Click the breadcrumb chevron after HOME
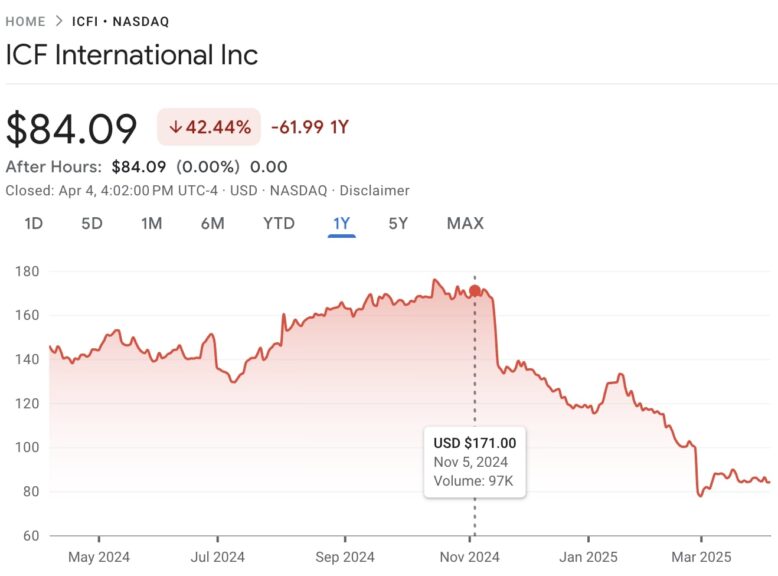Viewport: 778px width, 576px height. 59,21
